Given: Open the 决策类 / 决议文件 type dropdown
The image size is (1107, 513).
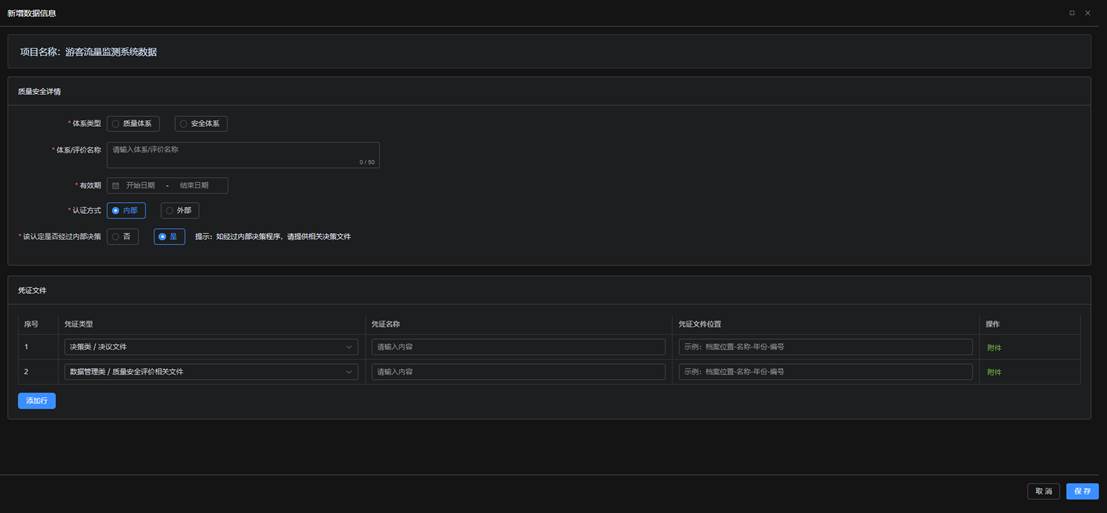Looking at the screenshot, I should pyautogui.click(x=210, y=347).
